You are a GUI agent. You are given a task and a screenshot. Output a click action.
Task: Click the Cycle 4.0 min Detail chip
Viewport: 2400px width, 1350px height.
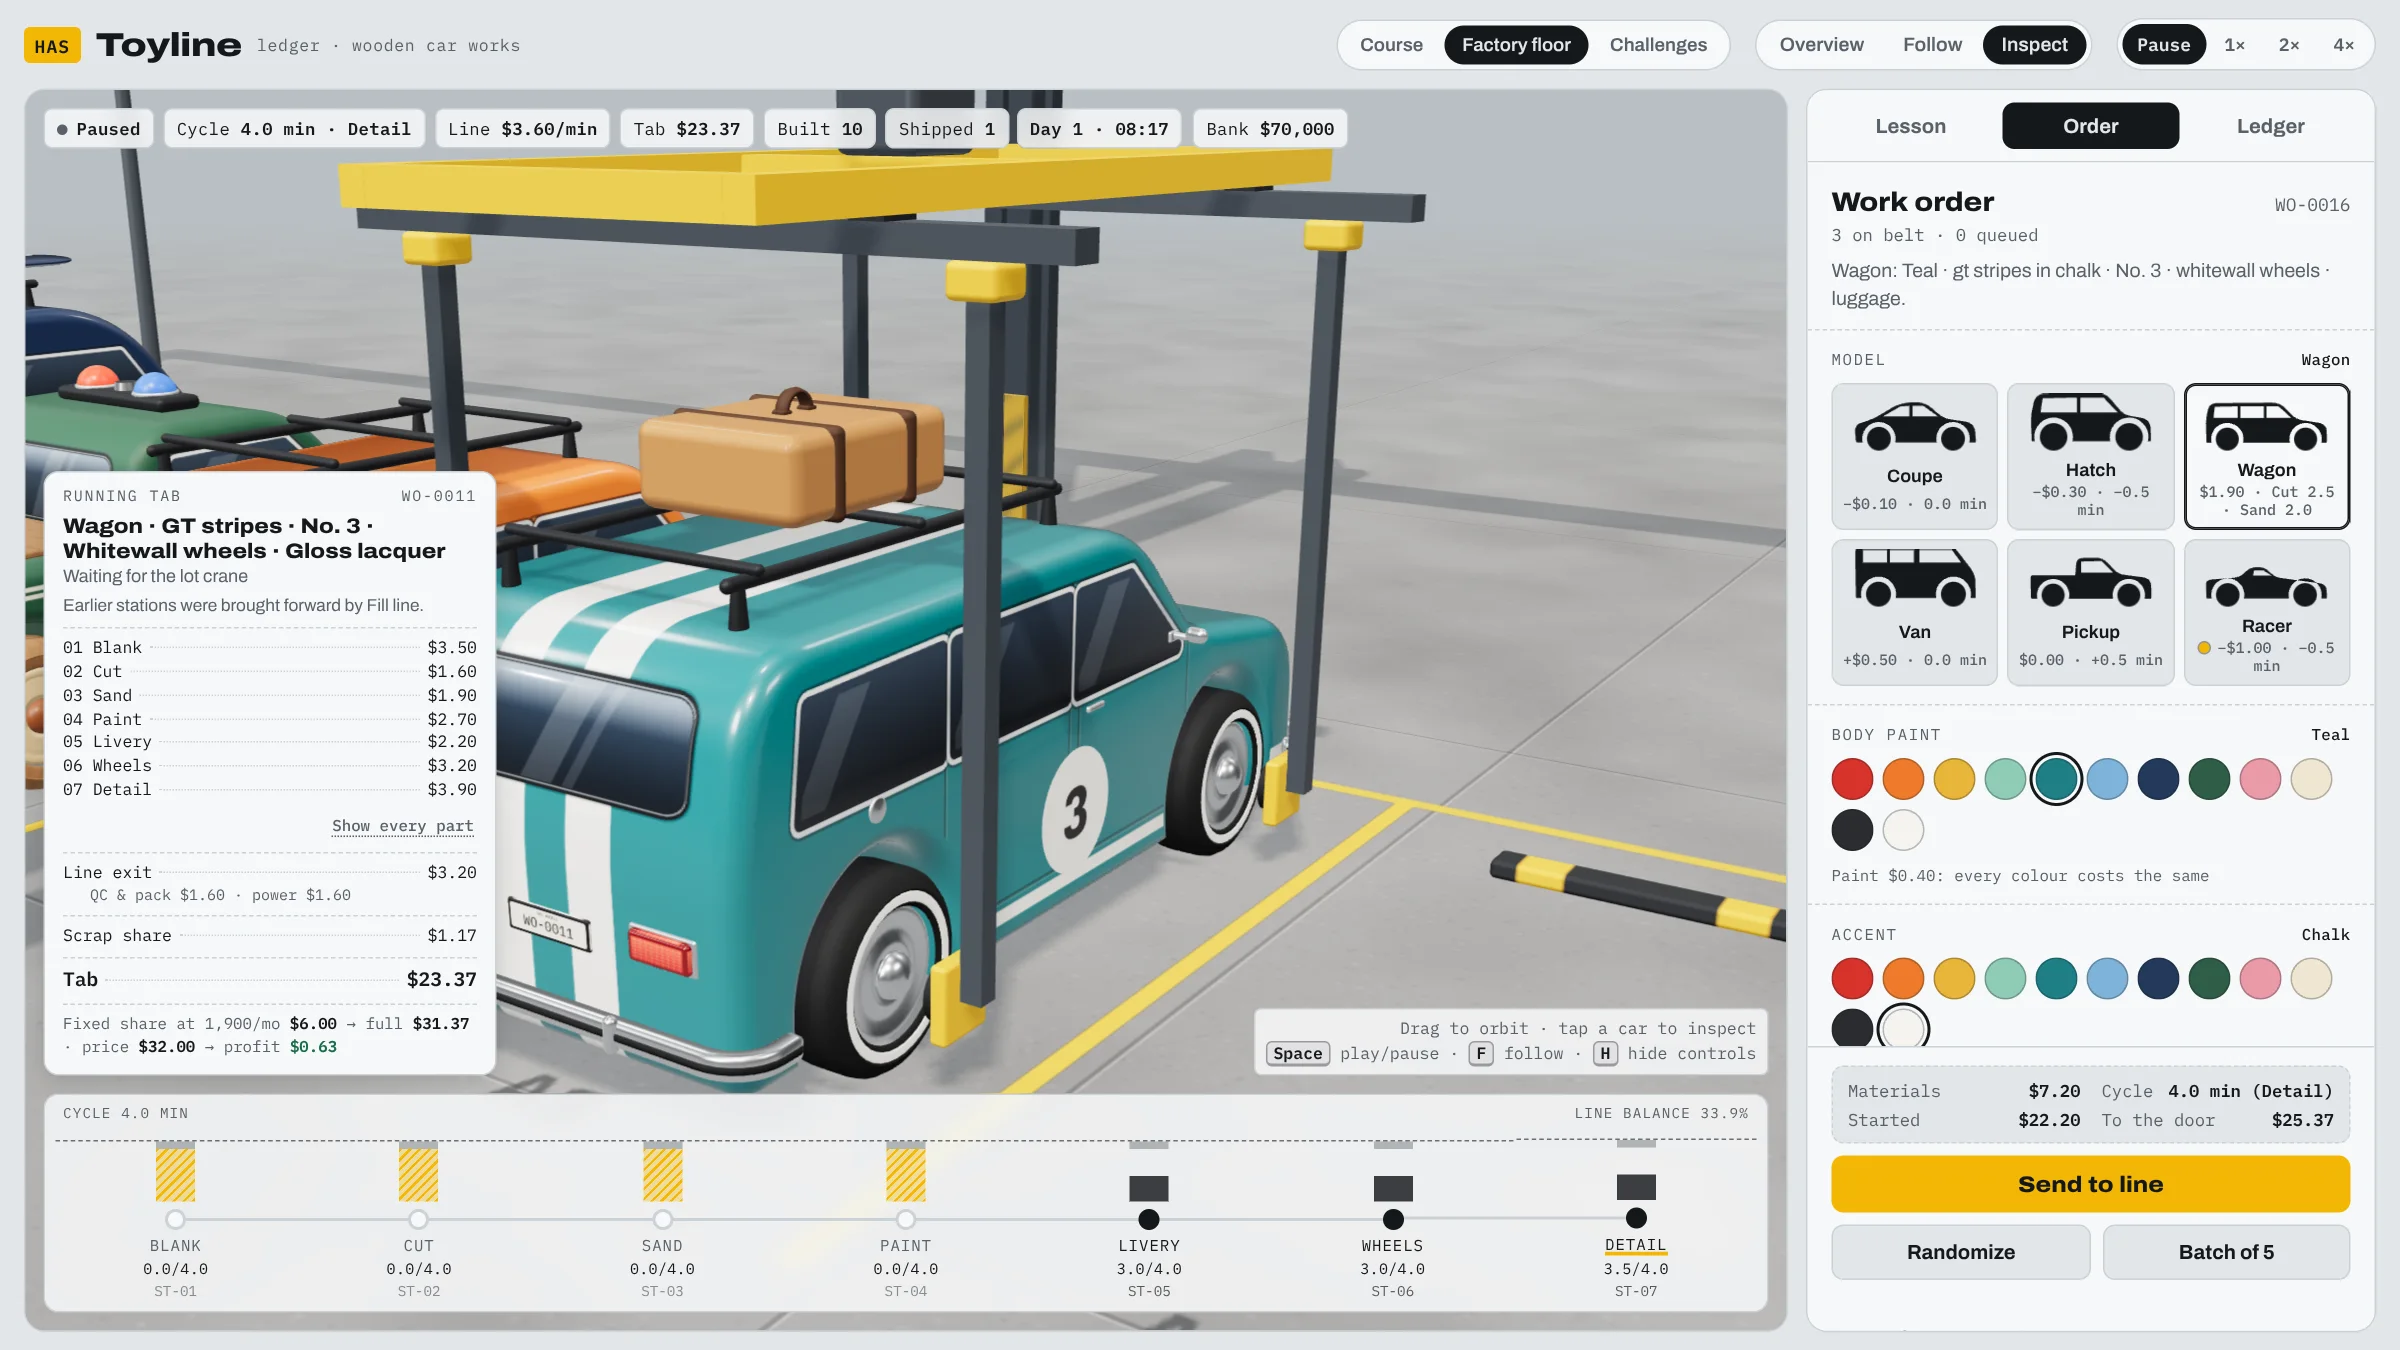click(x=294, y=129)
